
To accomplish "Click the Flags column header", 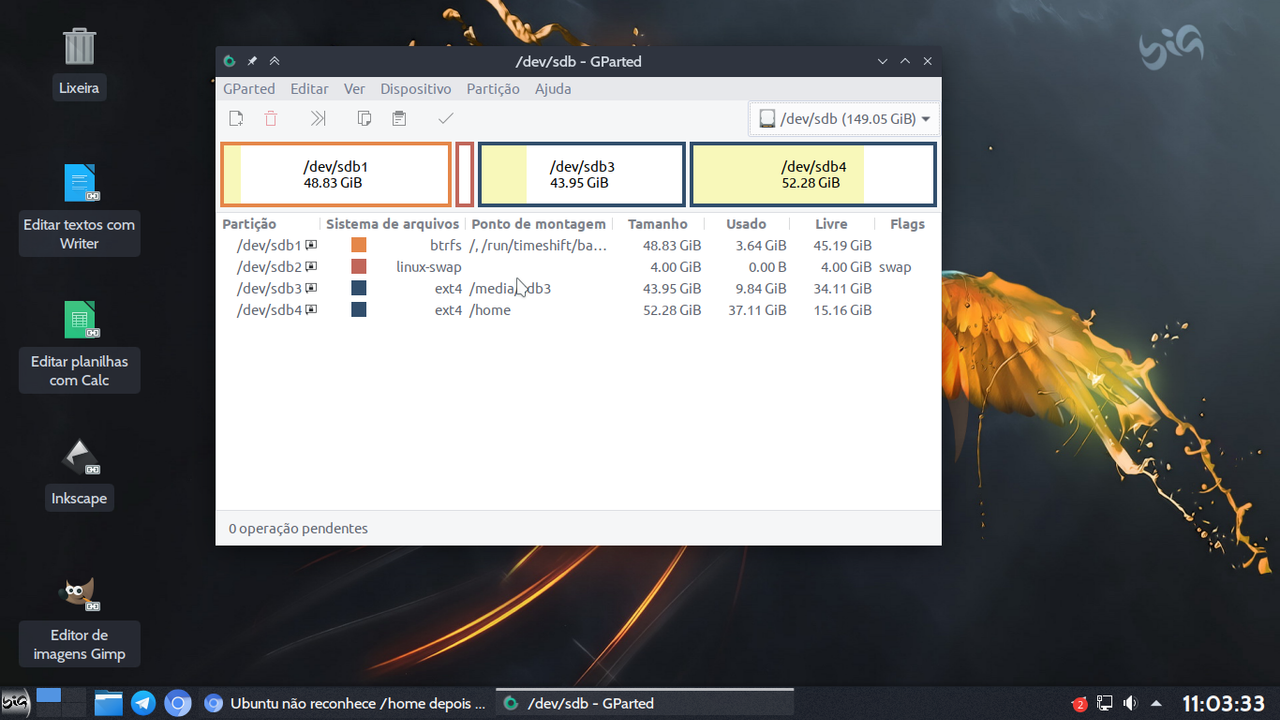I will pos(907,224).
